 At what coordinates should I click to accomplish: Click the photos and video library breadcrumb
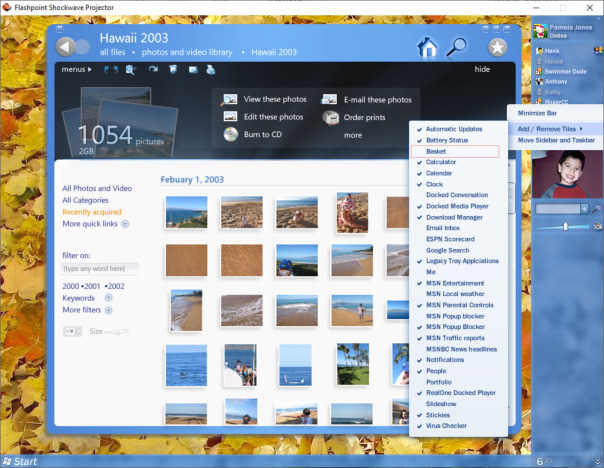pos(187,52)
